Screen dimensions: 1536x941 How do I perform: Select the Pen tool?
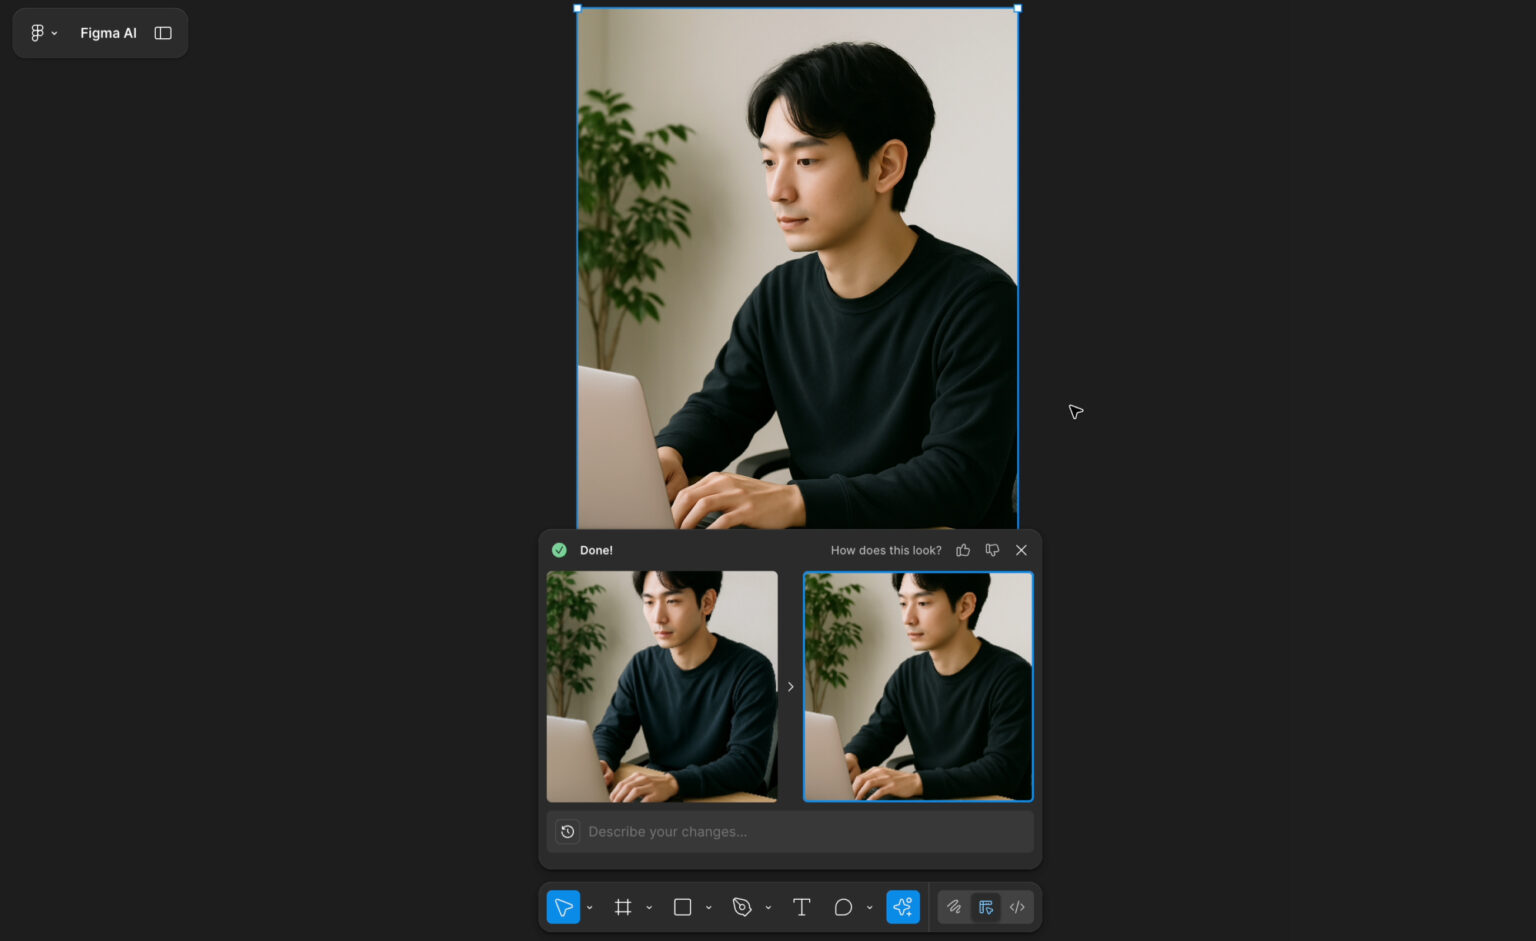click(x=742, y=907)
